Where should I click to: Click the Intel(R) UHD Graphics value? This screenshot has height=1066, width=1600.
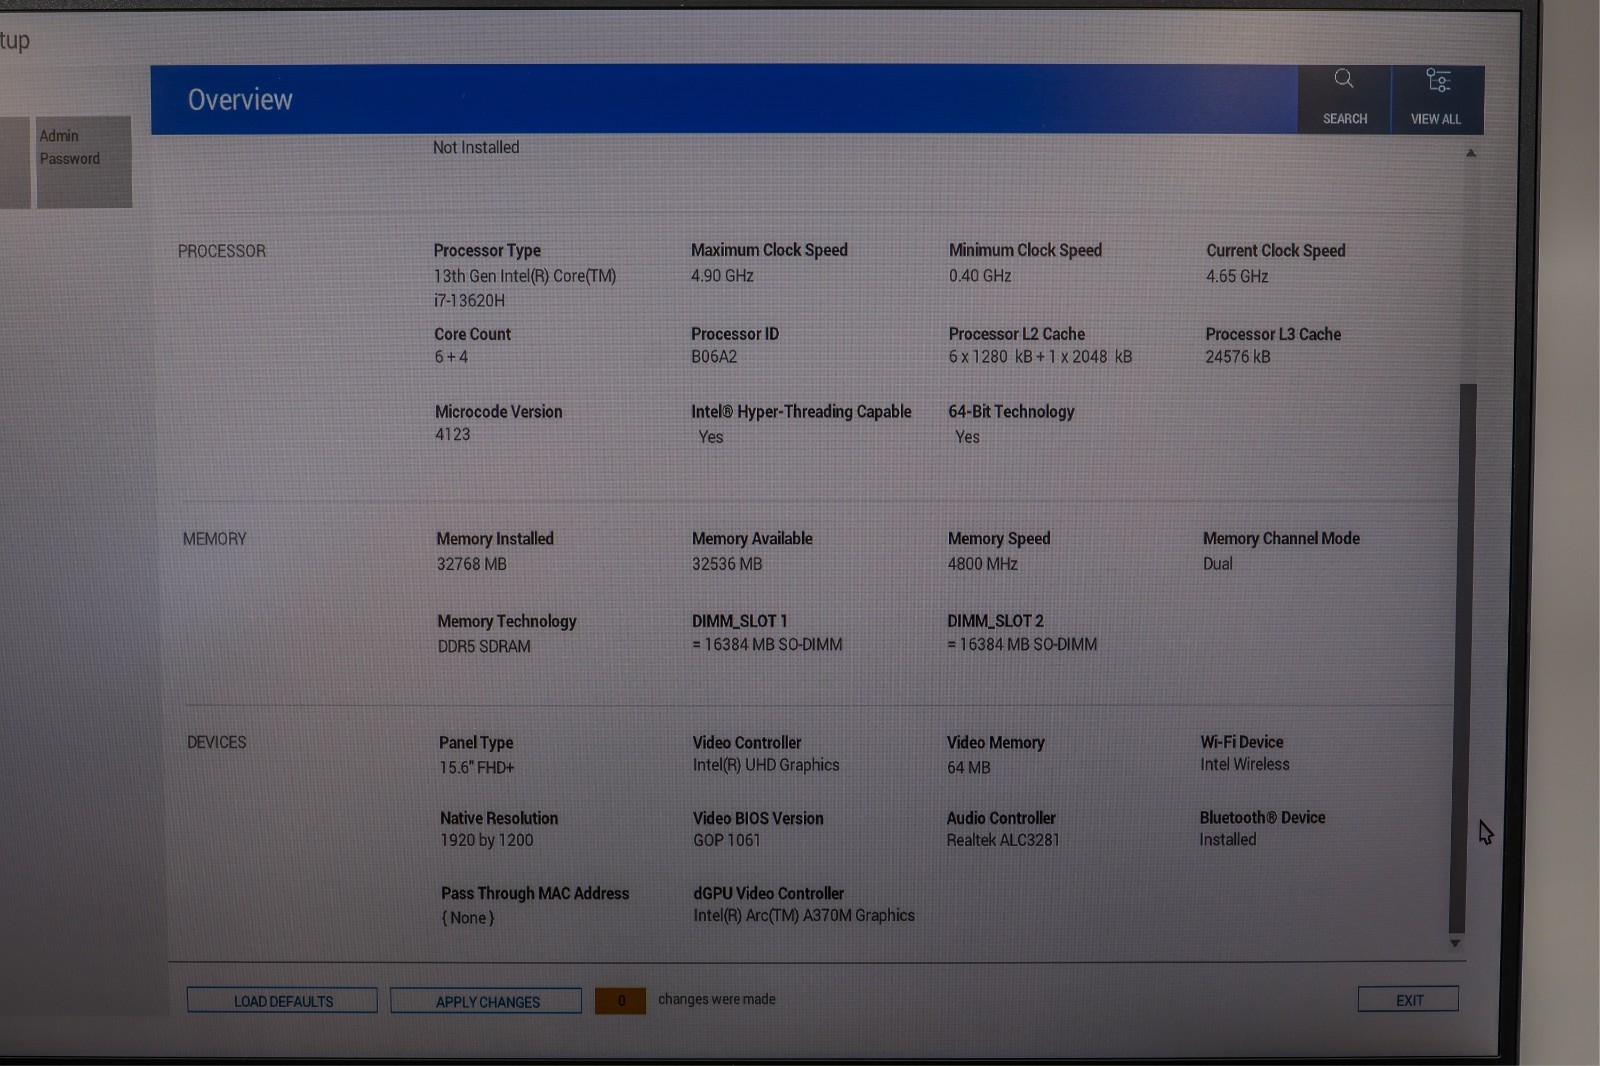766,765
